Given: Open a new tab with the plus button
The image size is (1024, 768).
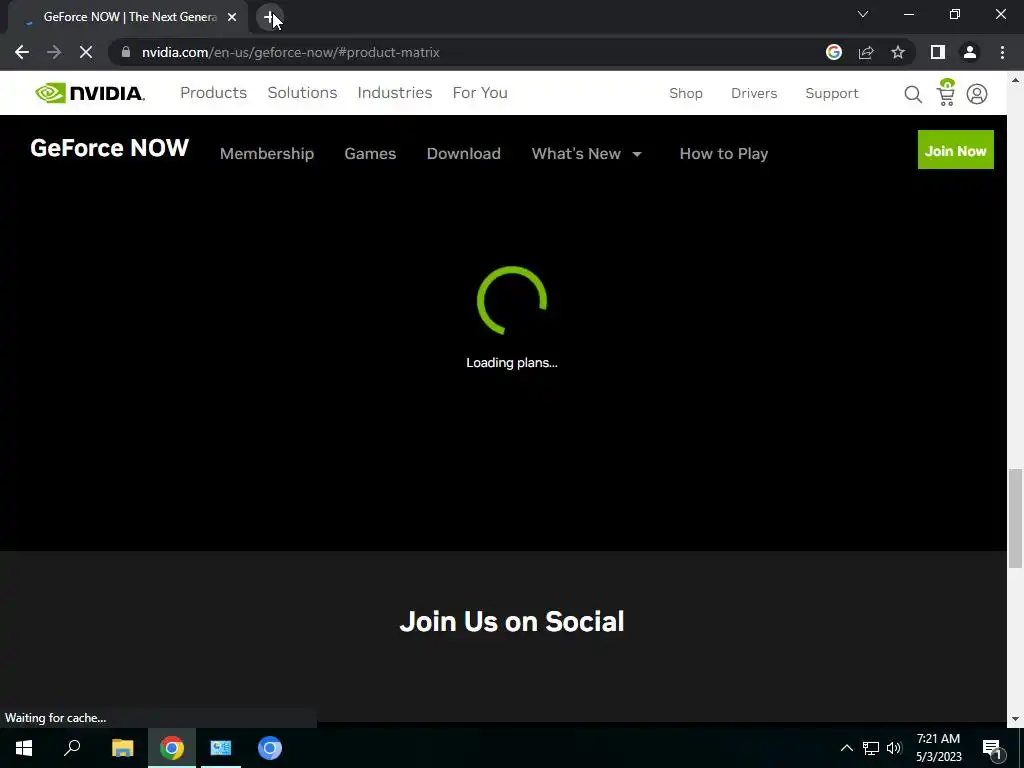Looking at the screenshot, I should point(270,17).
